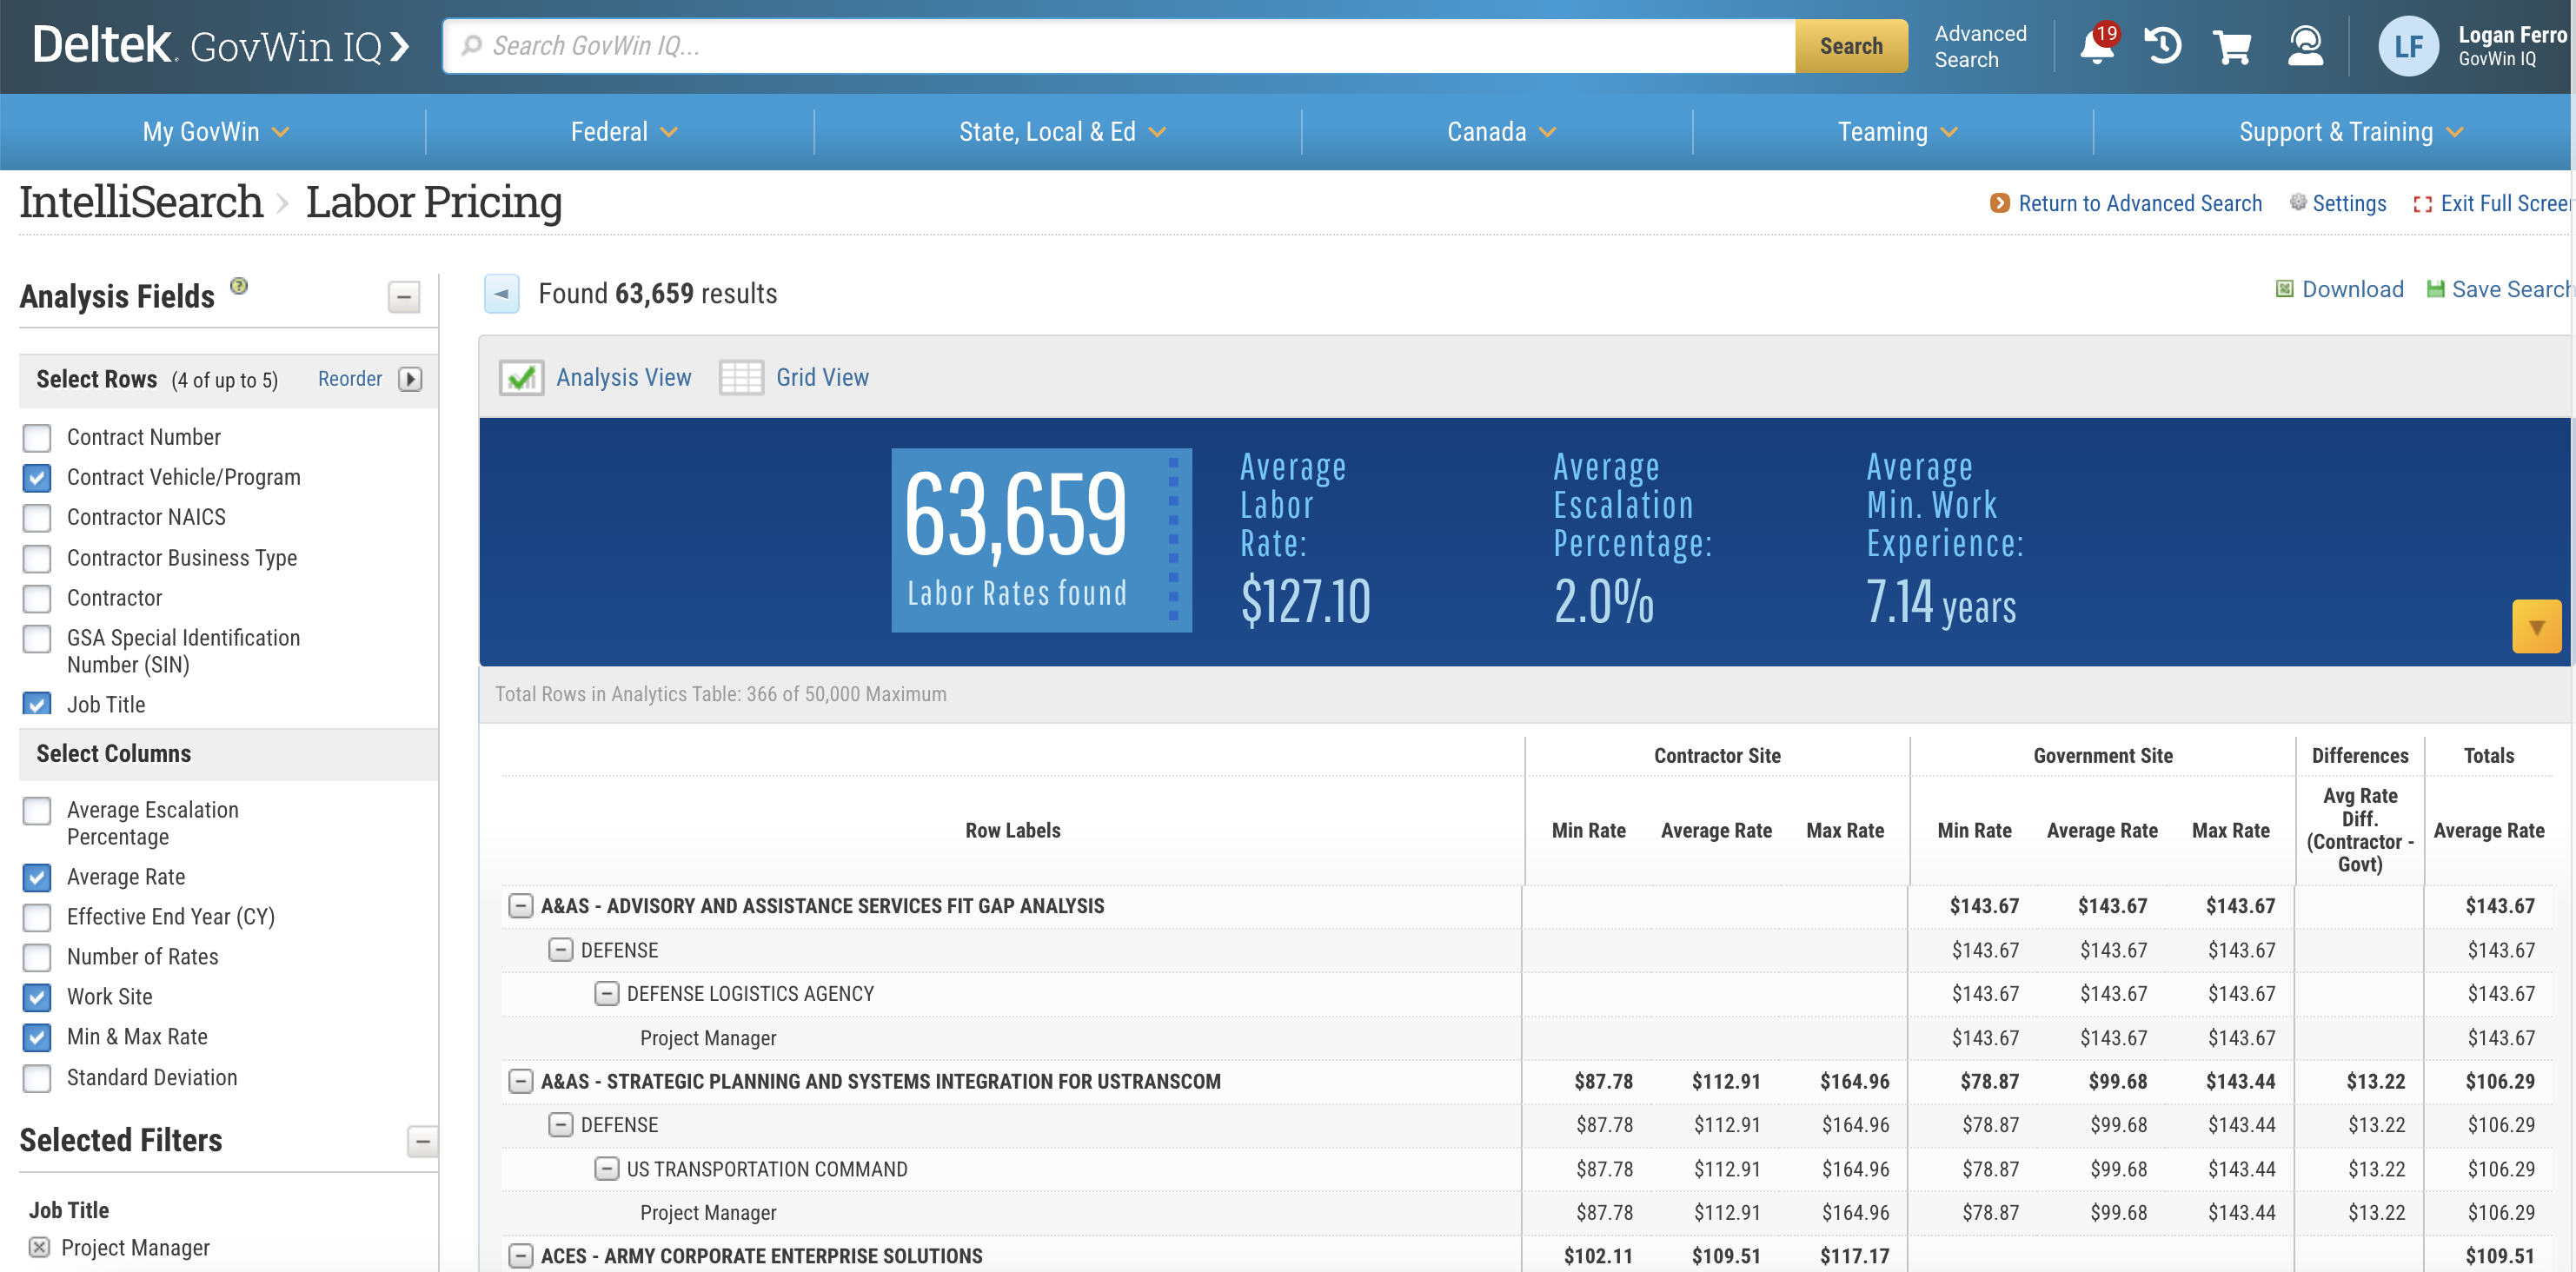Uncheck the Average Rate checkbox
Screen dimensions: 2576x1272
tap(37, 877)
